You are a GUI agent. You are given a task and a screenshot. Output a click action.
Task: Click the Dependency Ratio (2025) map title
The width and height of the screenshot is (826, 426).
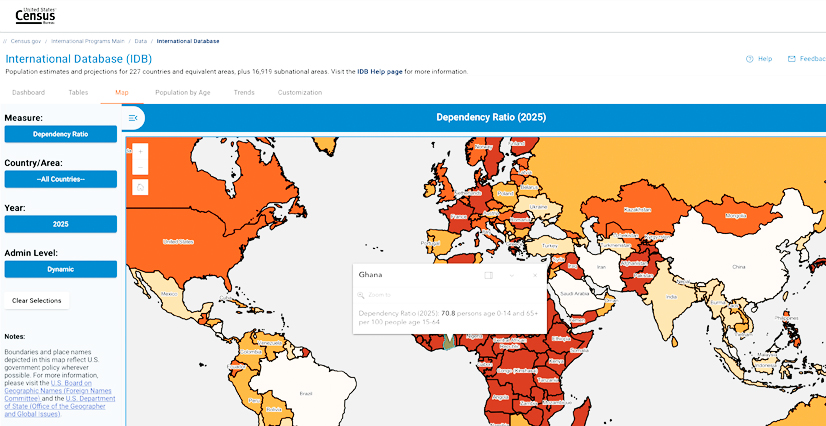pos(491,117)
